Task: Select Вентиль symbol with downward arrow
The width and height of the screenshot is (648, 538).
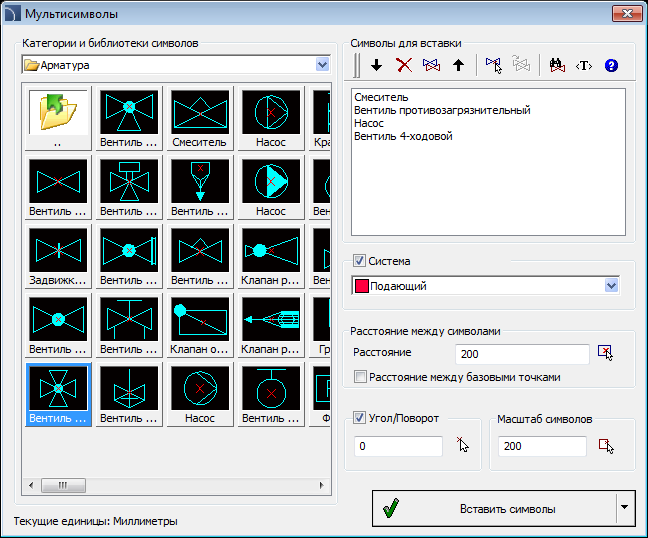Action: coord(200,187)
